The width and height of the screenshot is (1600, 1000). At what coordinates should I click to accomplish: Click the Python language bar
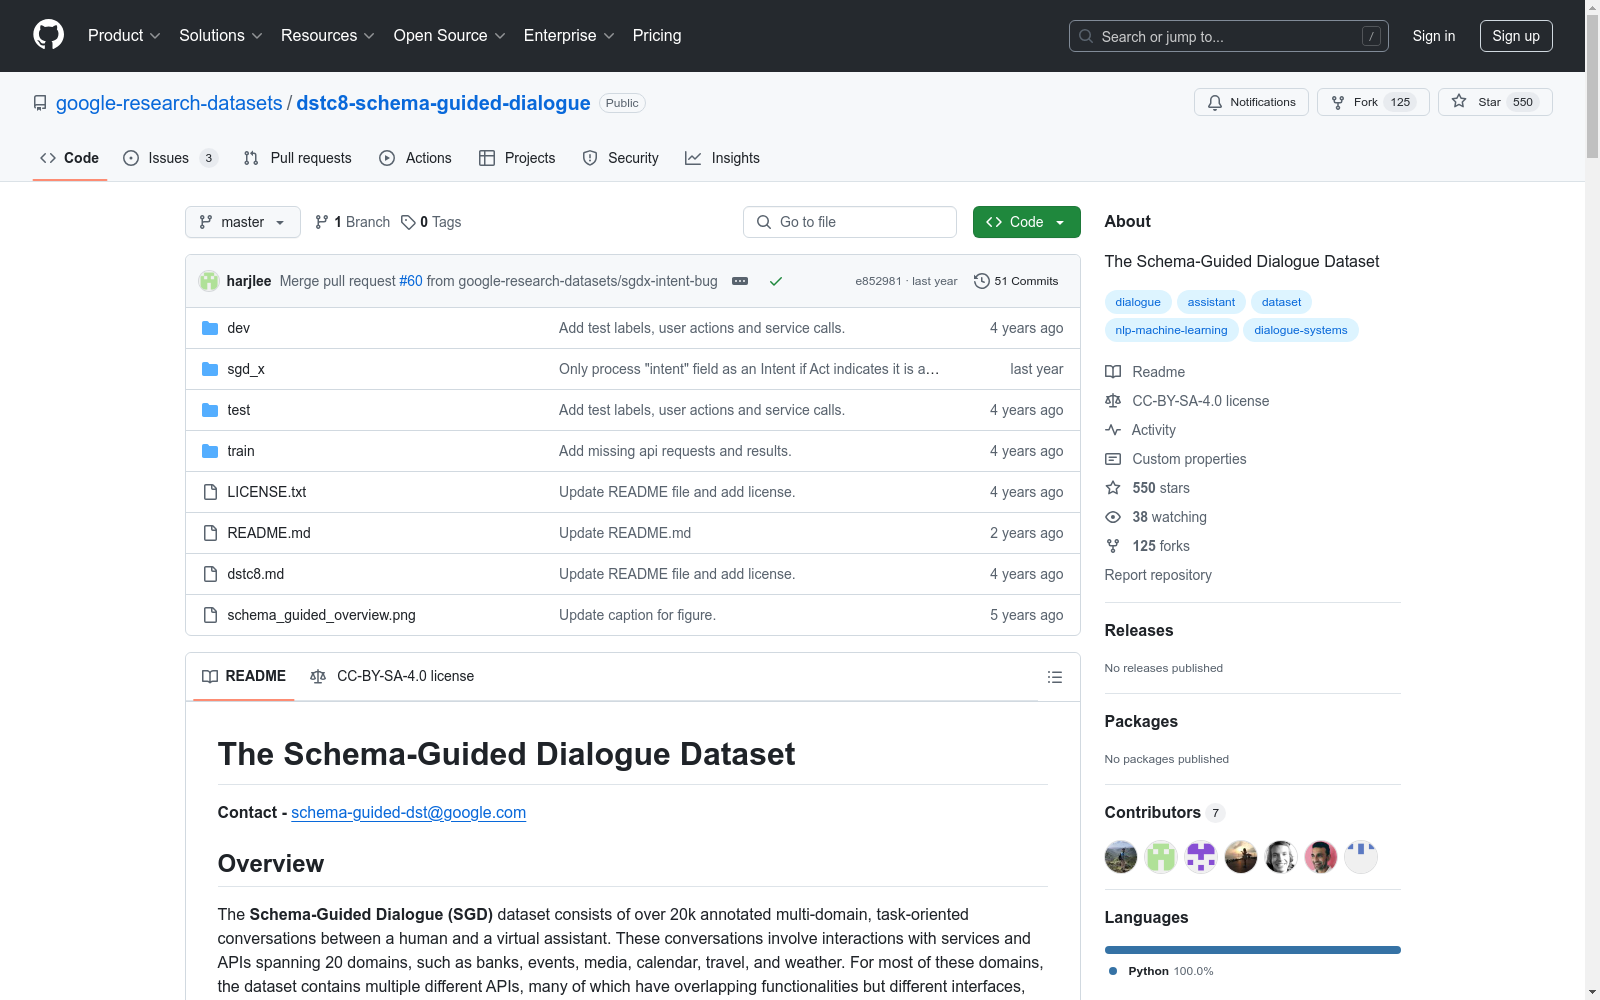coord(1253,950)
